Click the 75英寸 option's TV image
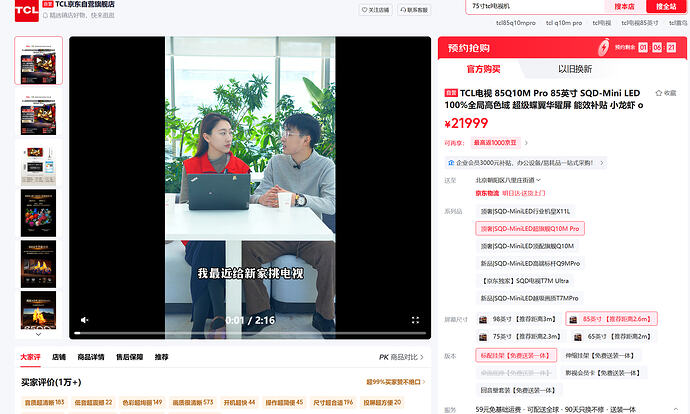 tap(483, 337)
